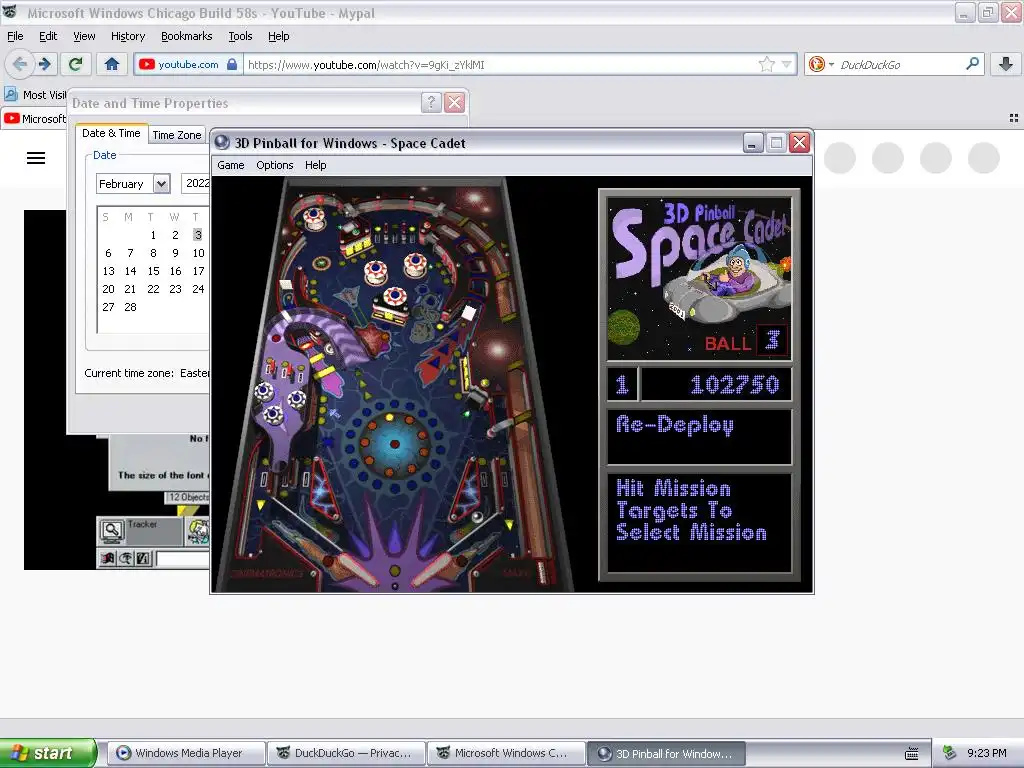
Task: Select the Microsoft YouTube browser tab
Action: click(35, 118)
